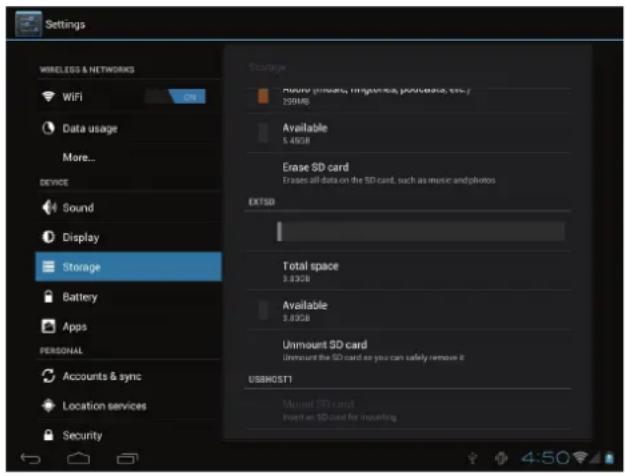Click the grey swatch beside Available 3.83GB
The image size is (626, 476).
click(x=263, y=310)
